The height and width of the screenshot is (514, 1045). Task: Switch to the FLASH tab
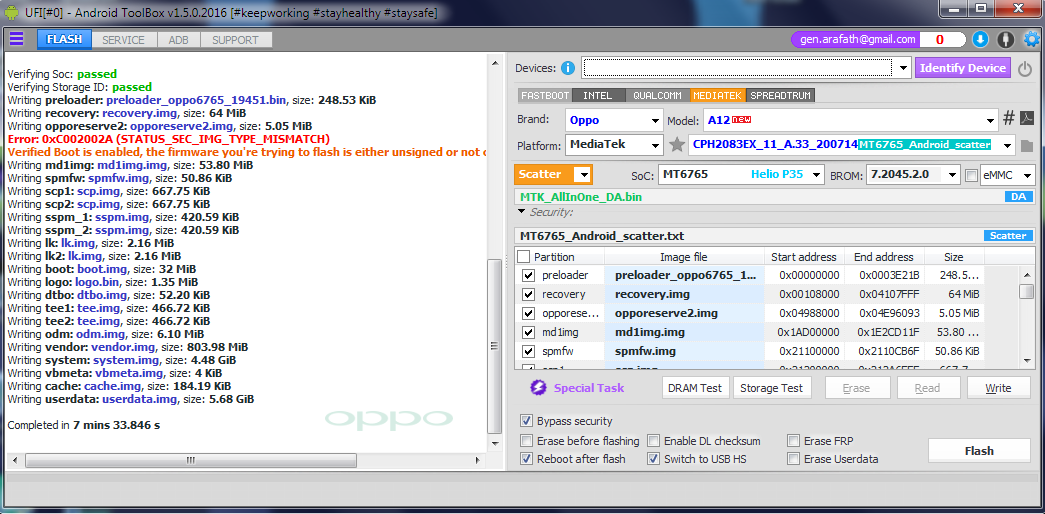65,39
